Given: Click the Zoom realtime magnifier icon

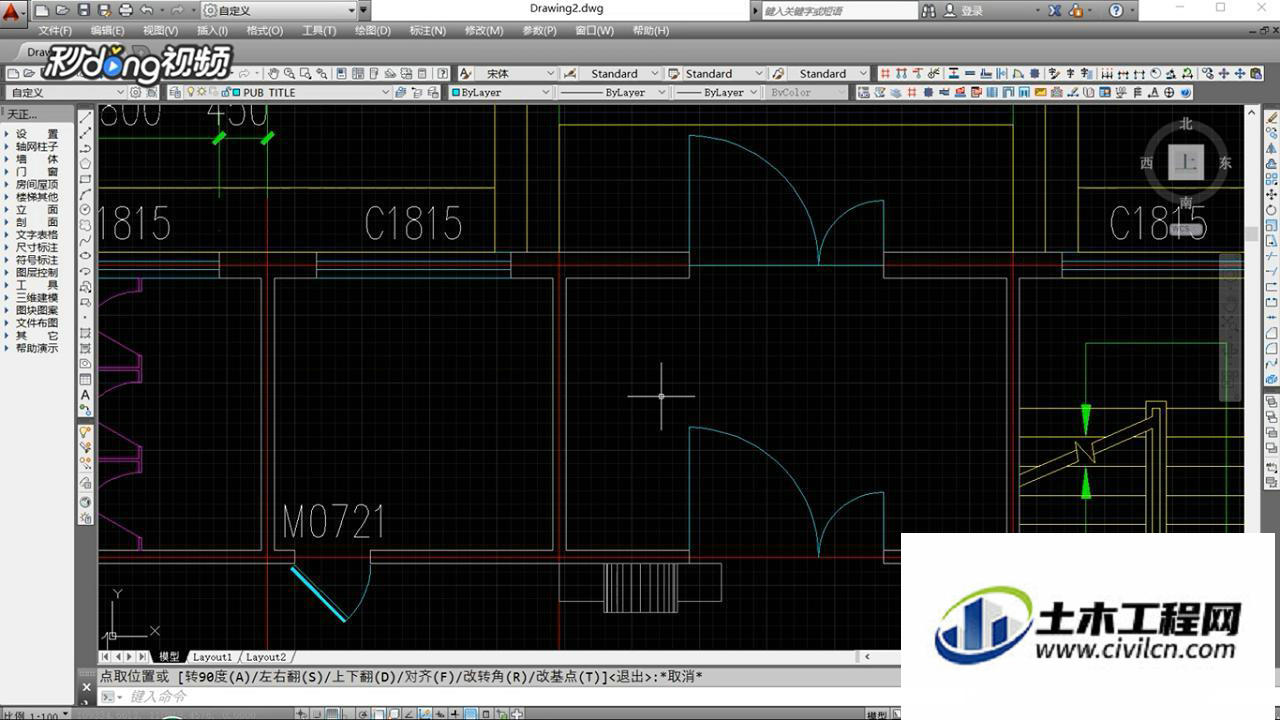Looking at the screenshot, I should (x=289, y=73).
